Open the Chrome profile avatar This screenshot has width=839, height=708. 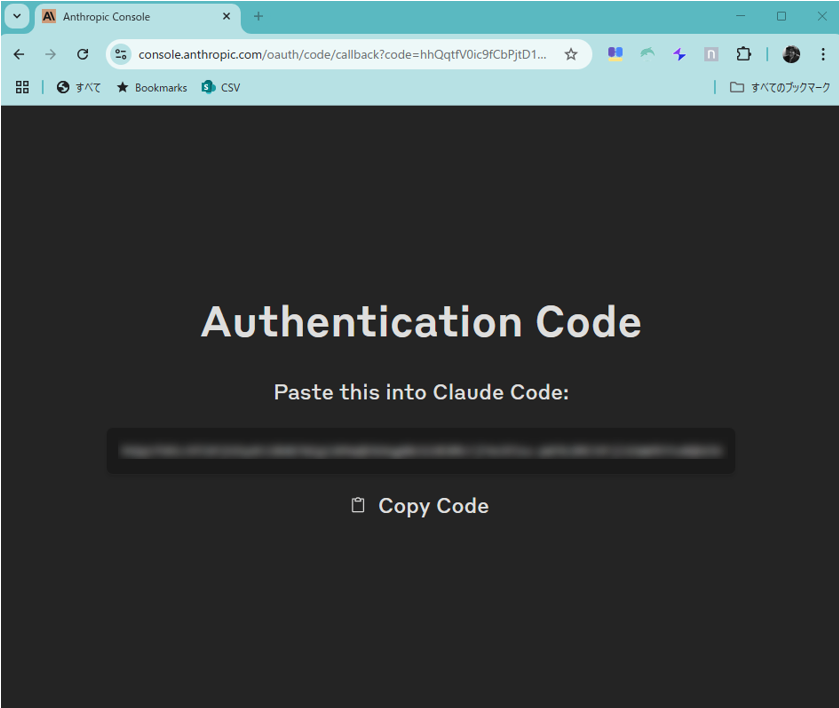point(791,54)
